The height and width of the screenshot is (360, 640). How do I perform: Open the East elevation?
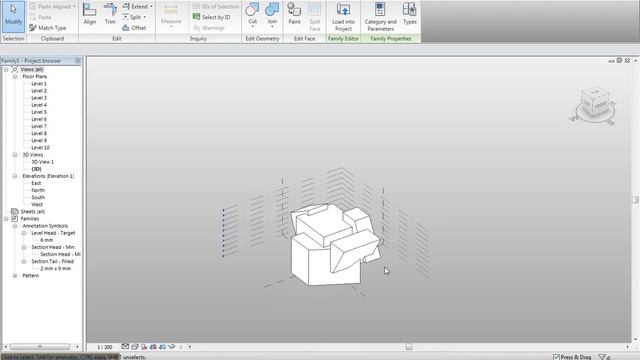36,183
